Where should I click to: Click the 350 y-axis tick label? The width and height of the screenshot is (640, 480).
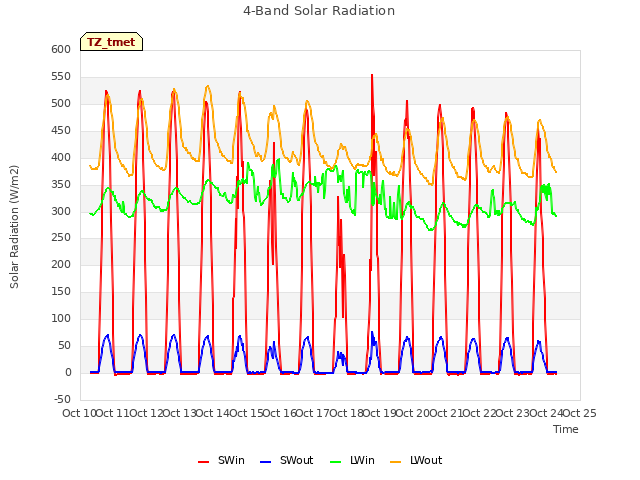pyautogui.click(x=61, y=184)
